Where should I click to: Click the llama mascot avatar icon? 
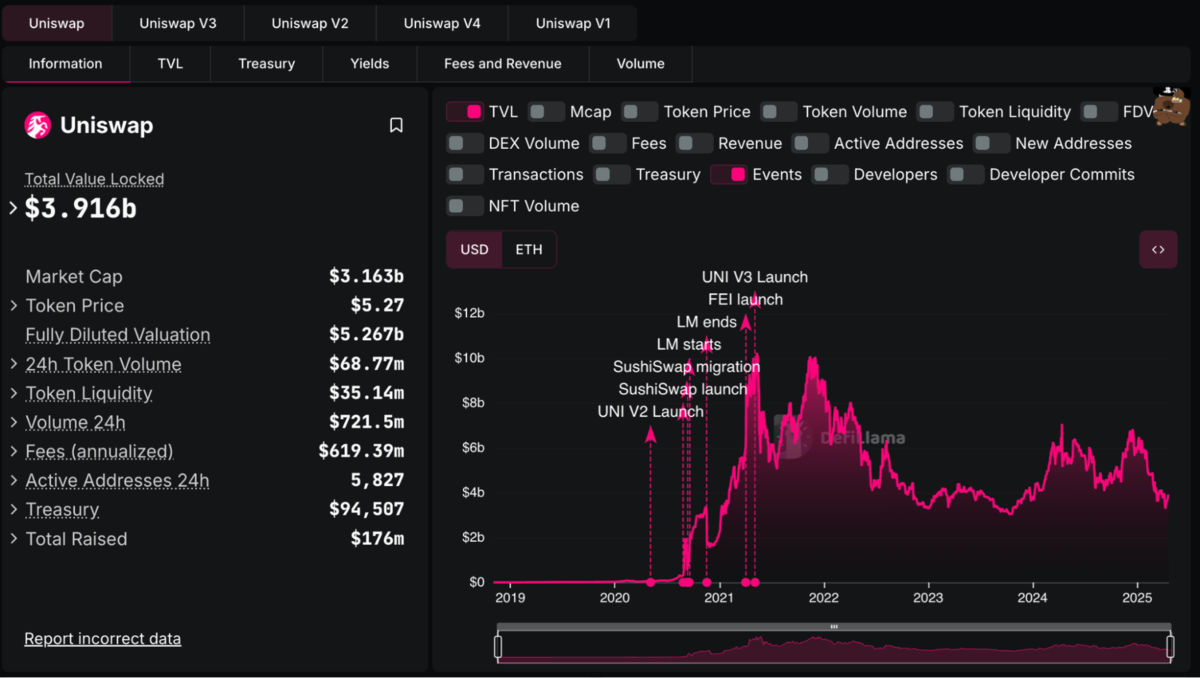(x=1171, y=105)
